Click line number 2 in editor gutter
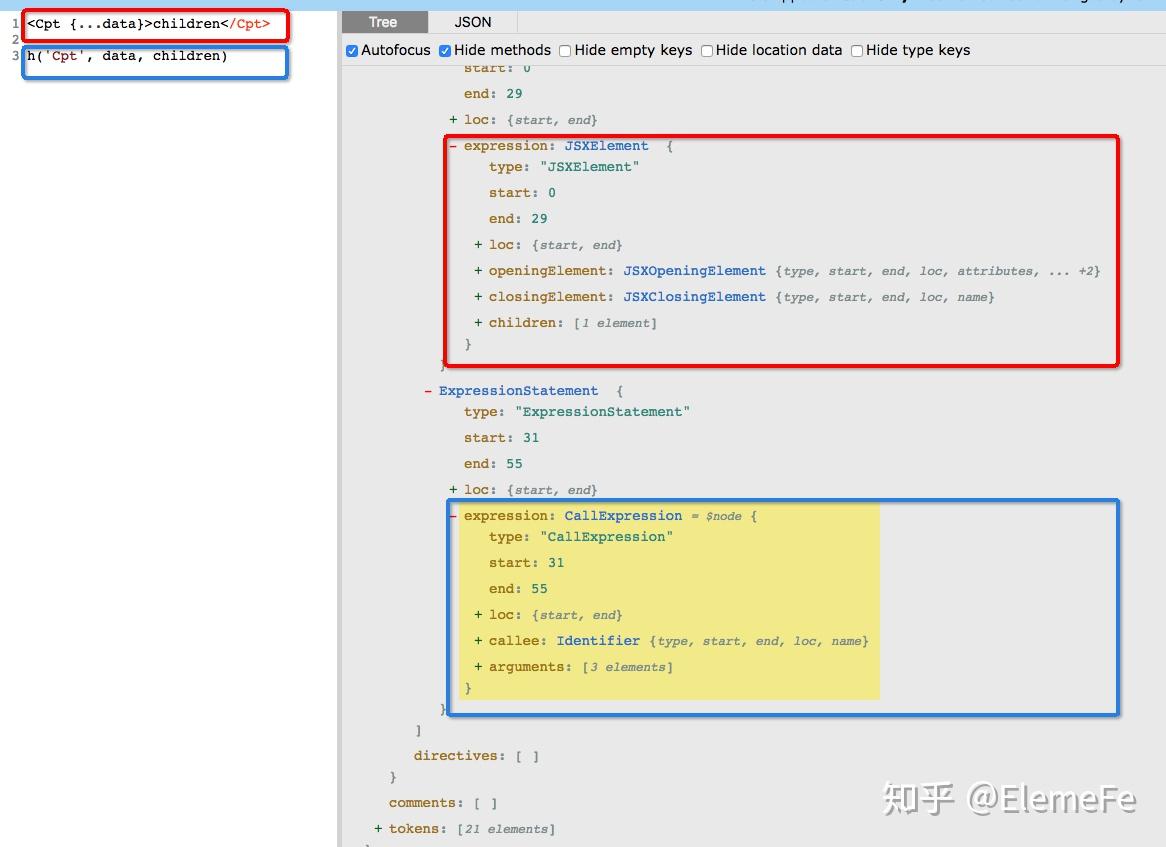Image resolution: width=1166 pixels, height=847 pixels. coord(15,39)
